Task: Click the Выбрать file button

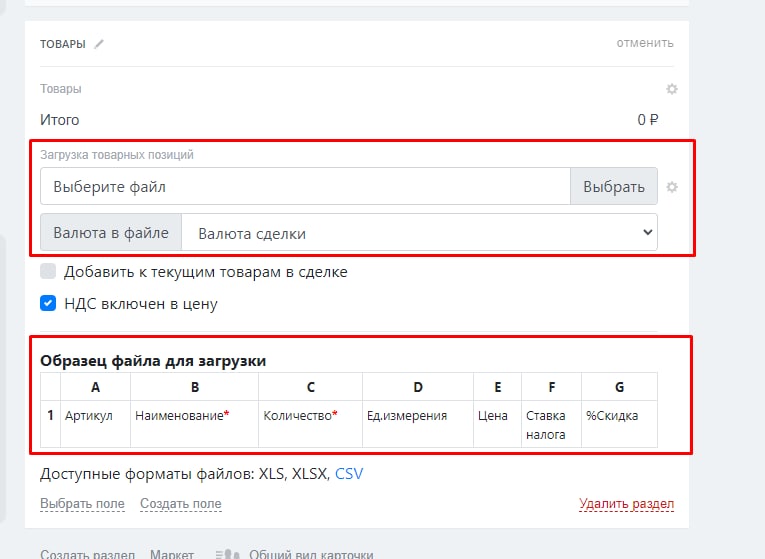Action: (614, 186)
